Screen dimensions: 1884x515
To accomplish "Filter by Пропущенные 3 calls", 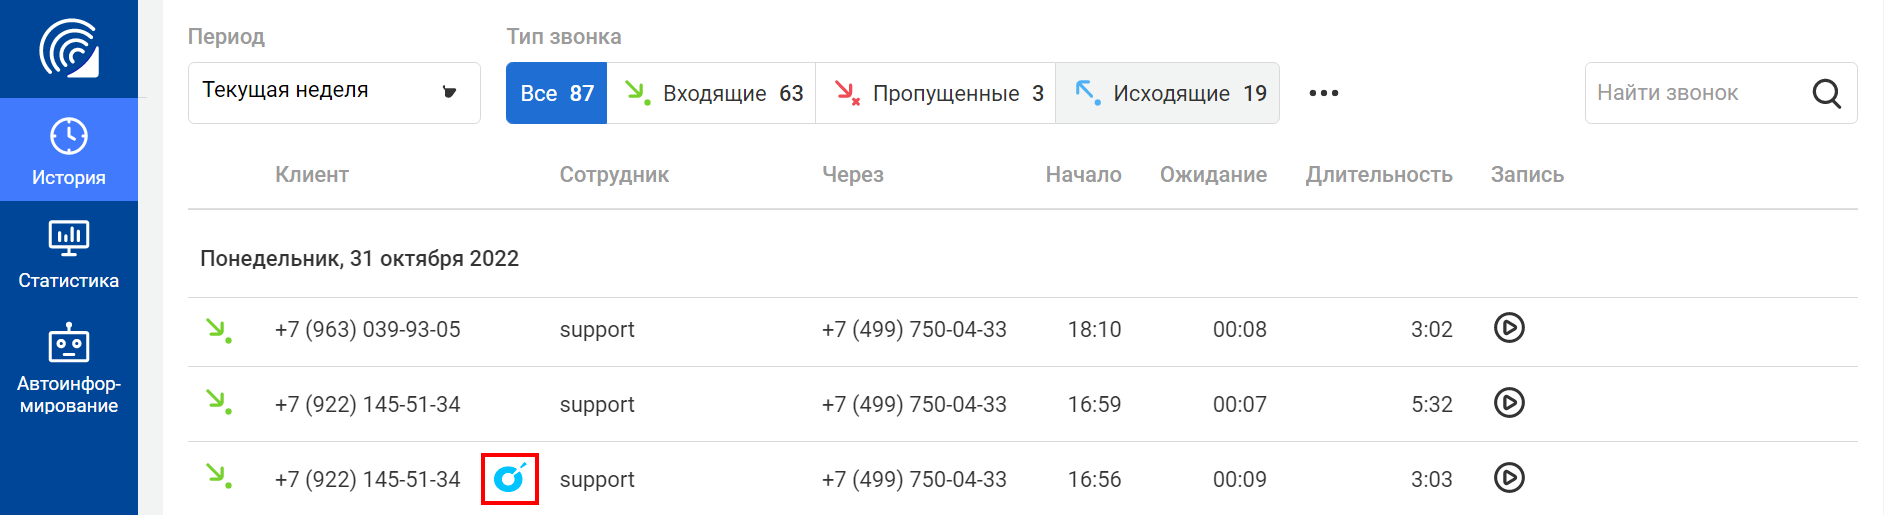I will (936, 93).
